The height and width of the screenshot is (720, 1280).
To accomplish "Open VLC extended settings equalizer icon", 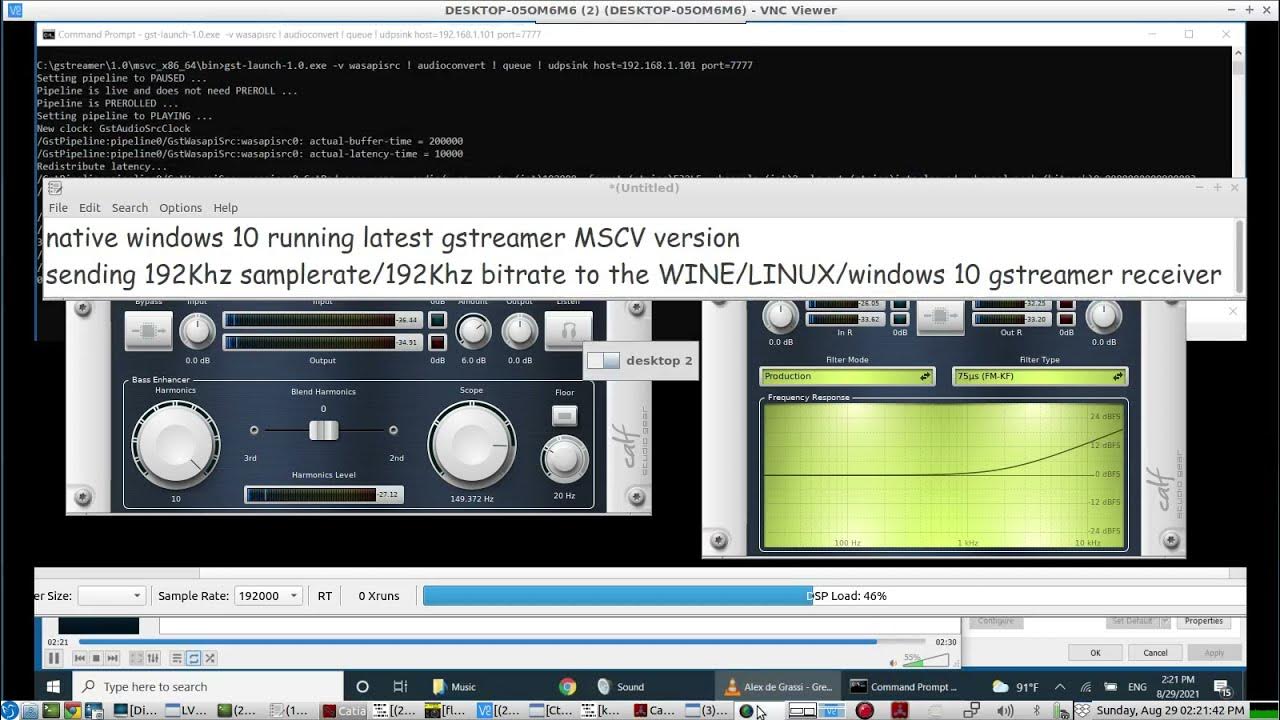I will pos(153,658).
